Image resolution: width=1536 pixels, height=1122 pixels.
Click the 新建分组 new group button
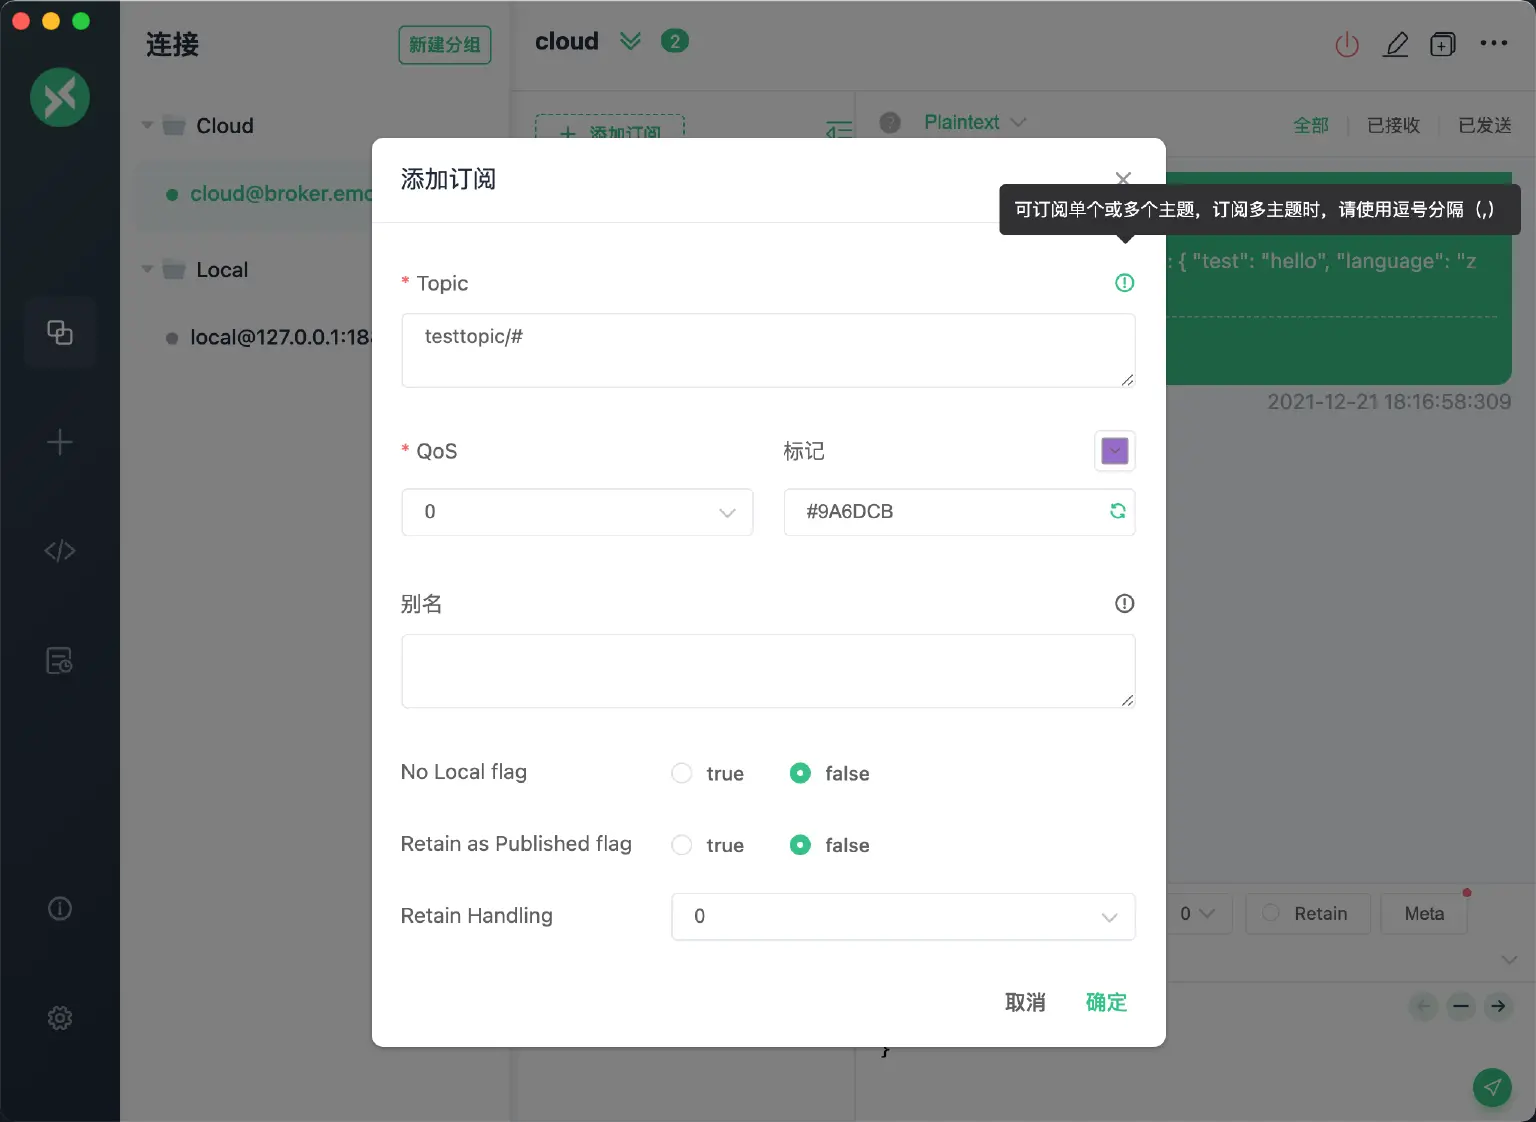445,45
